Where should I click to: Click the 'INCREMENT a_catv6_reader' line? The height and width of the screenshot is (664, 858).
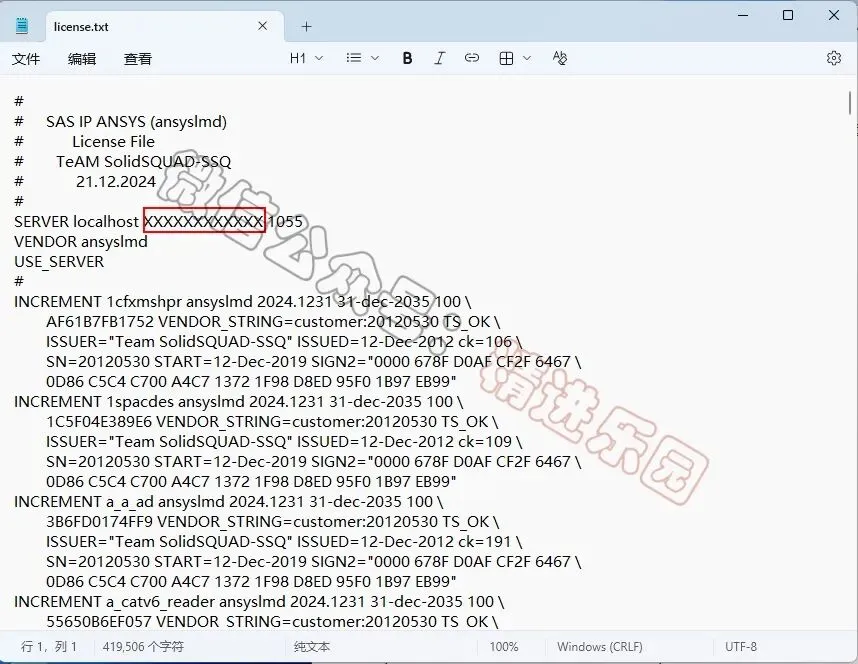[259, 602]
